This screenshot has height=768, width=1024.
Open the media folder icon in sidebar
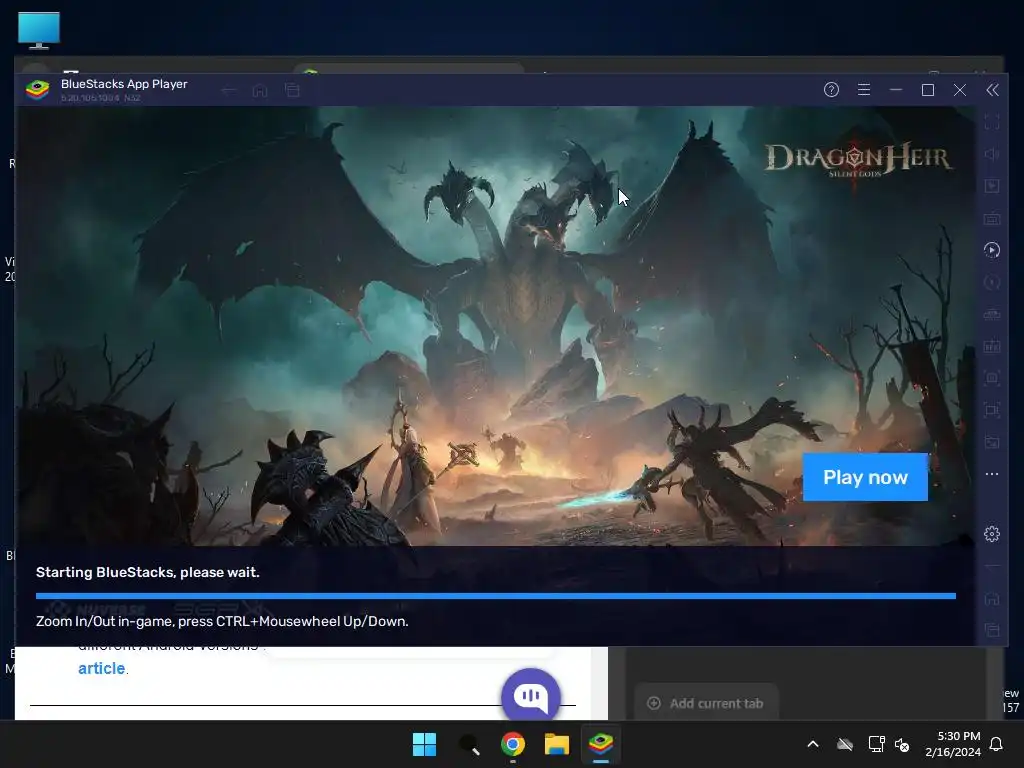991,442
